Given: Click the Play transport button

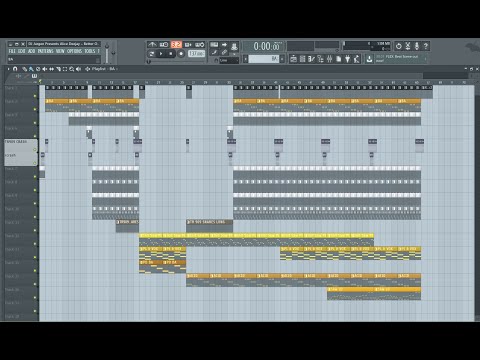Looking at the screenshot, I should pyautogui.click(x=161, y=53).
